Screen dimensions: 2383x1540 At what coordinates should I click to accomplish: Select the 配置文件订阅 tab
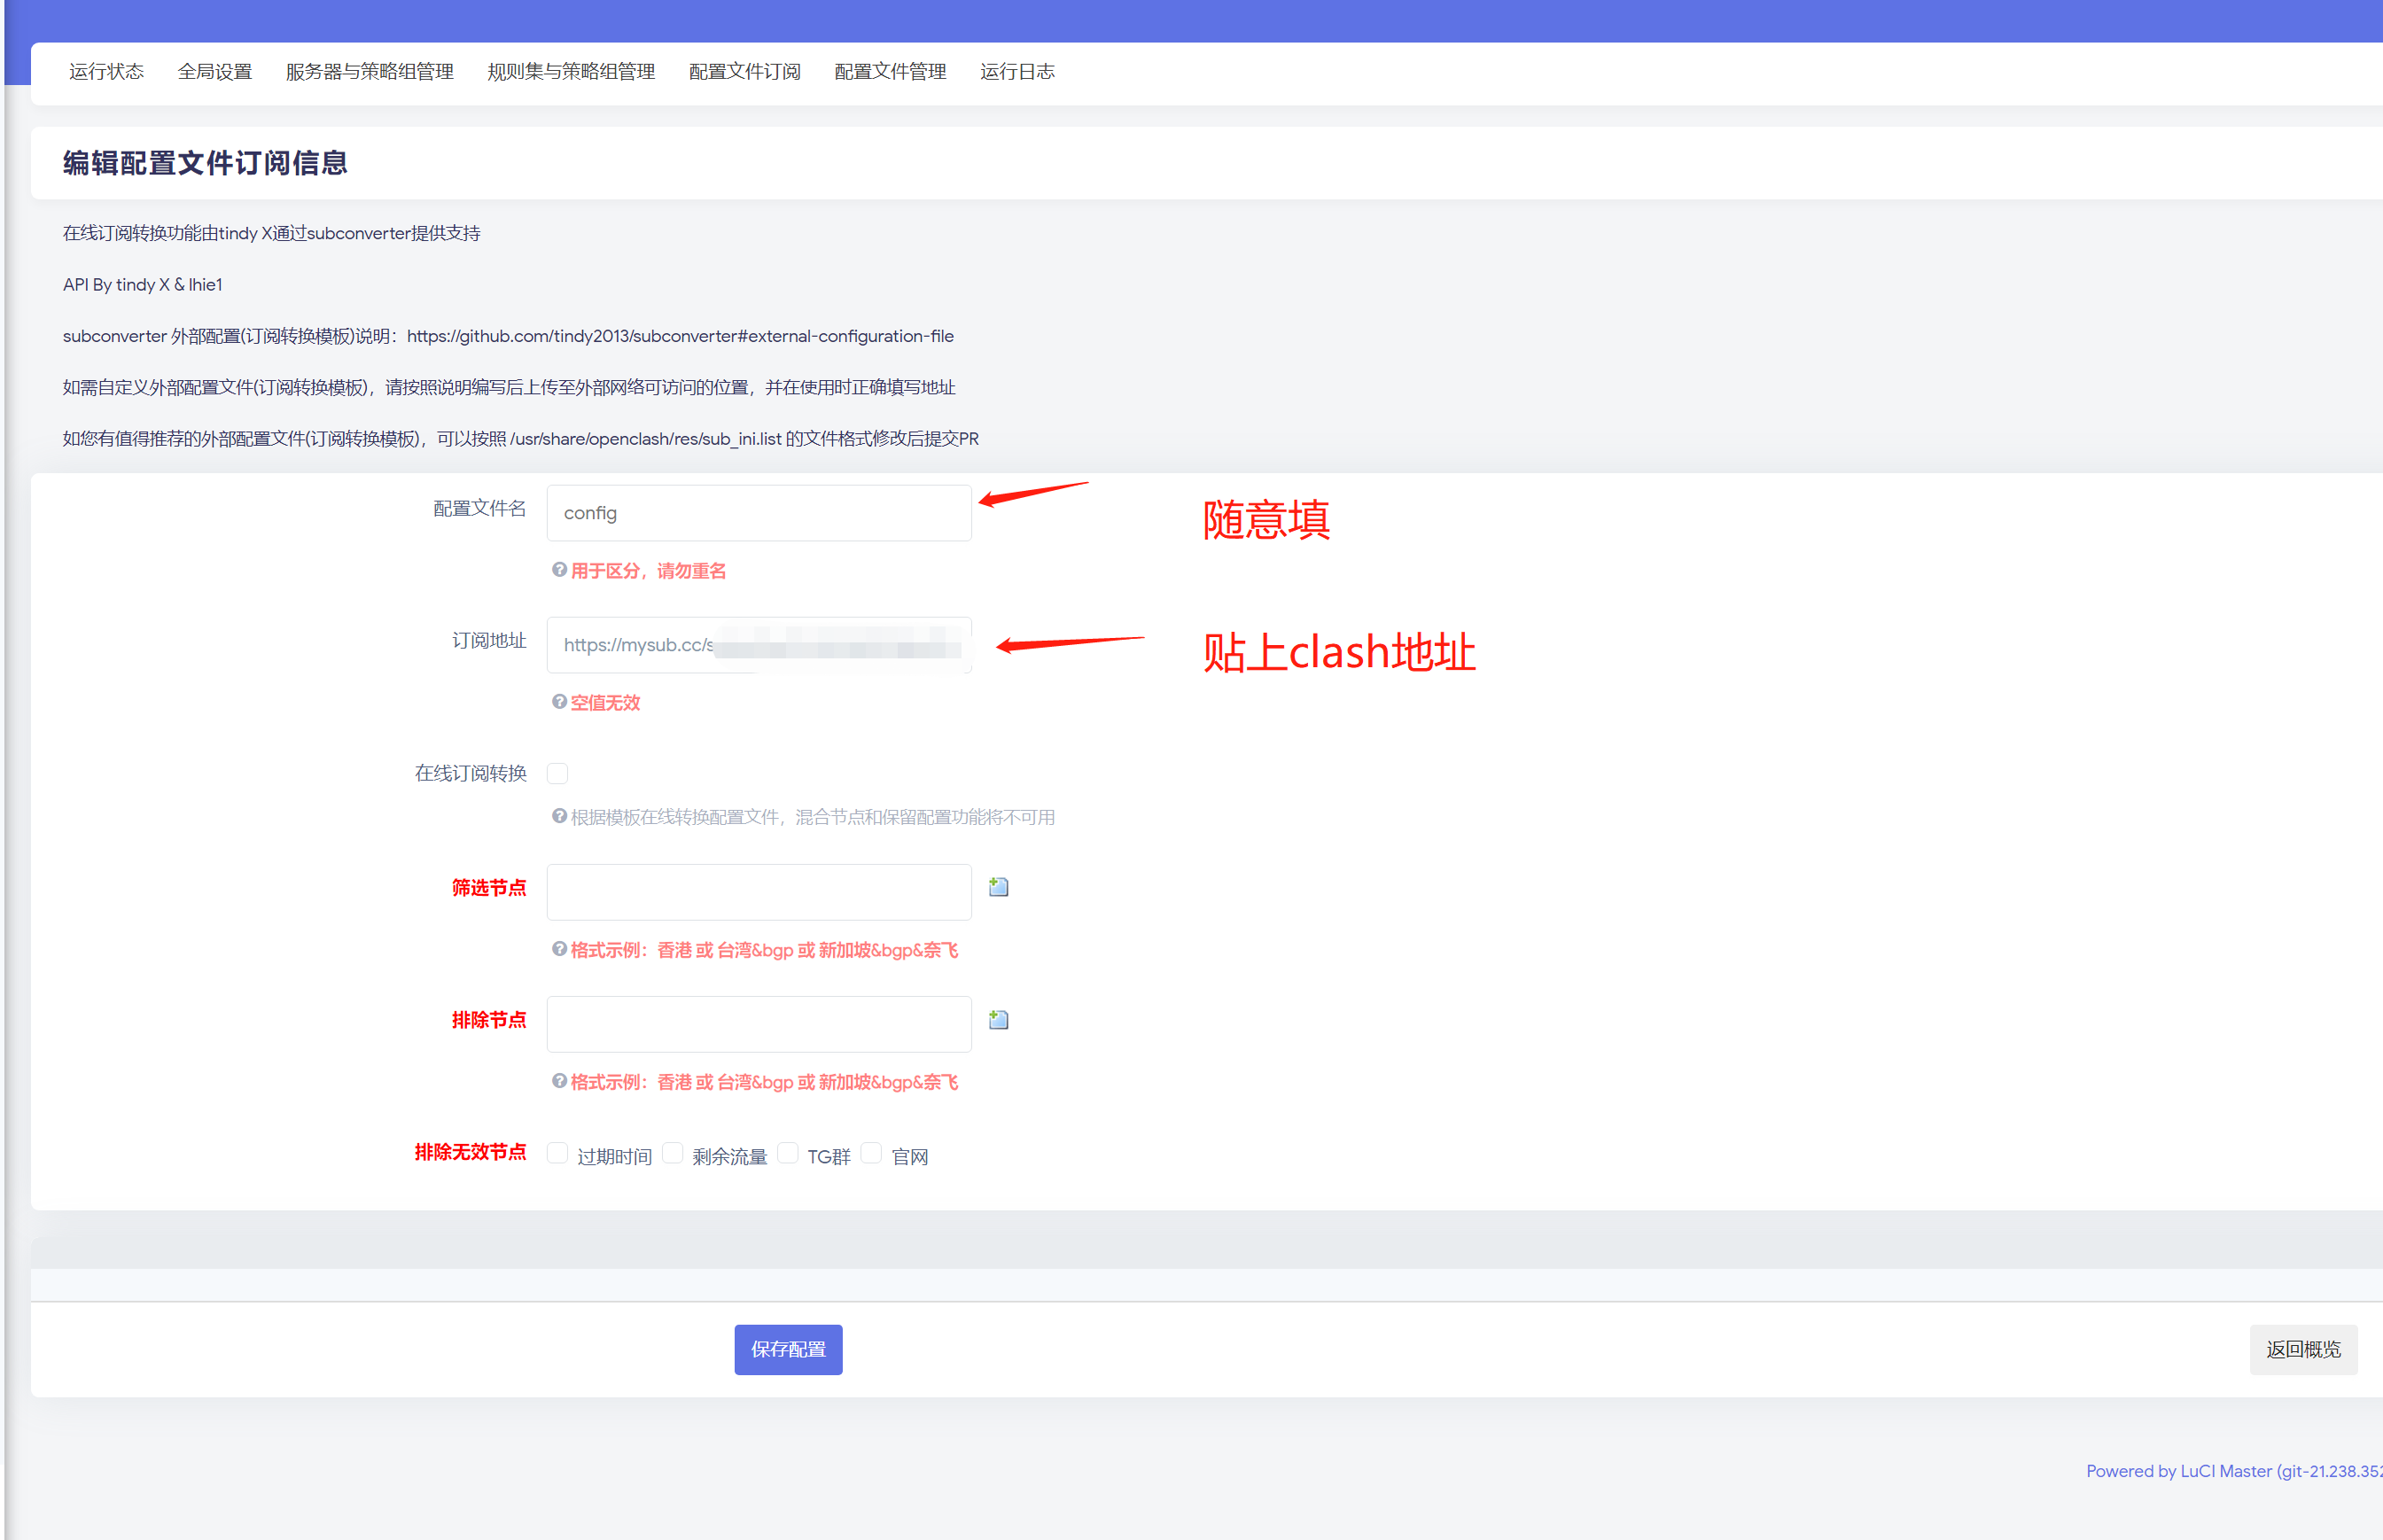744,72
